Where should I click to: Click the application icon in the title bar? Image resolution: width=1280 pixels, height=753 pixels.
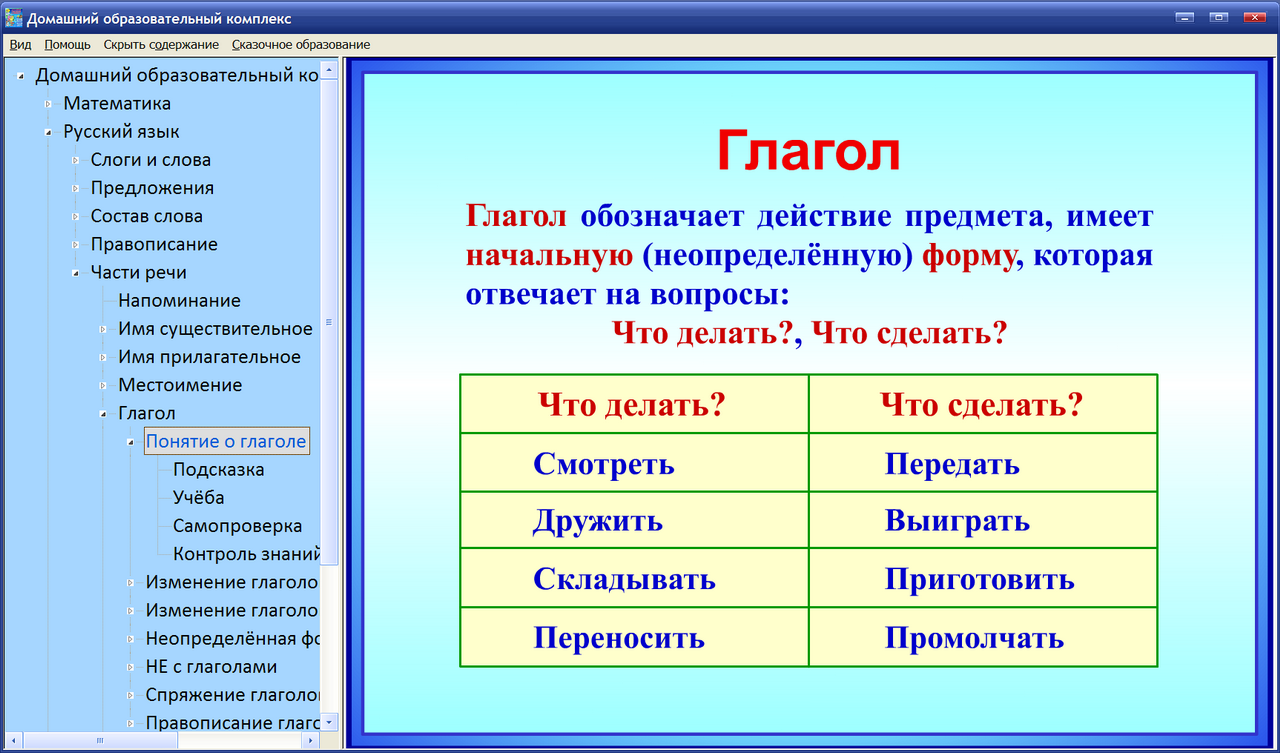click(x=14, y=16)
